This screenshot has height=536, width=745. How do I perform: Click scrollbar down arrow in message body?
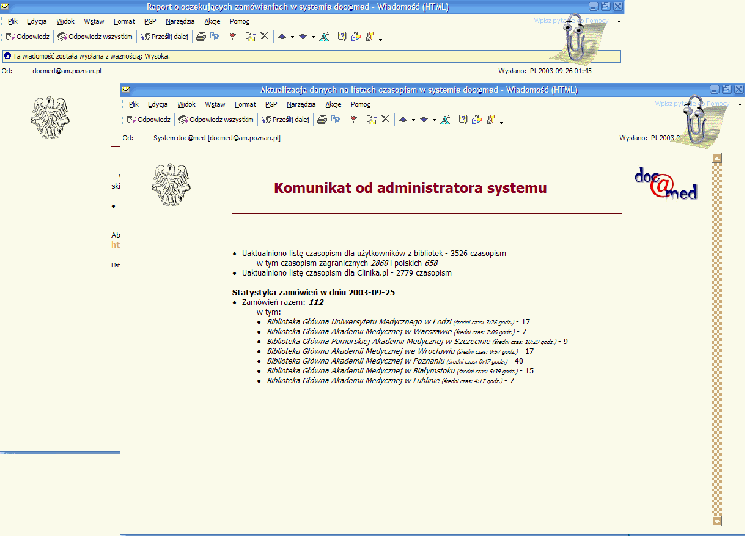[x=716, y=520]
